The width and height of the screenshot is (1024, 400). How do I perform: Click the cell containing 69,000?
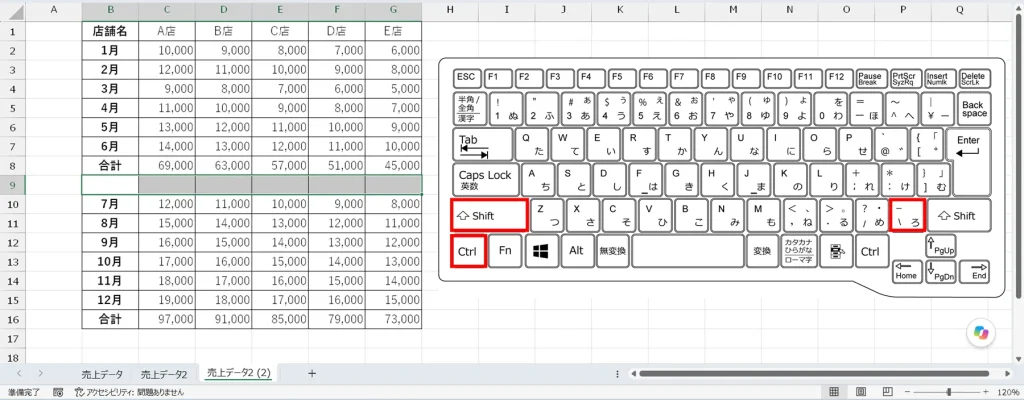(167, 165)
